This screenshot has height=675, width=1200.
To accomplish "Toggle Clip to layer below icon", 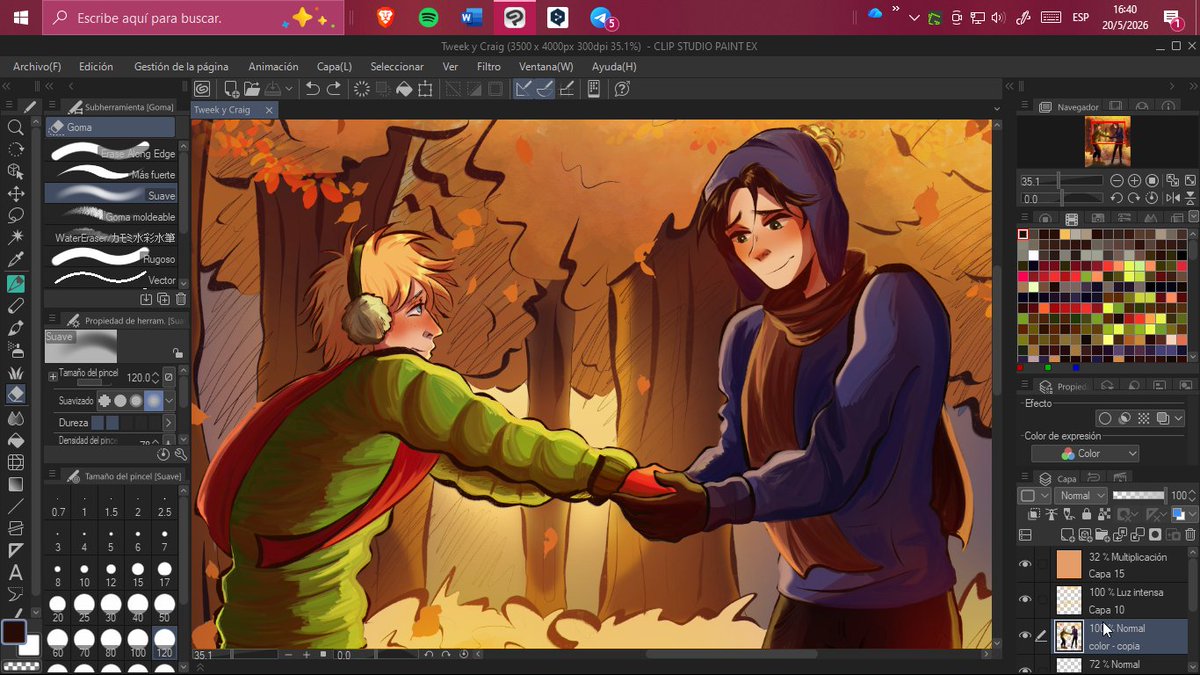I will (x=1033, y=515).
